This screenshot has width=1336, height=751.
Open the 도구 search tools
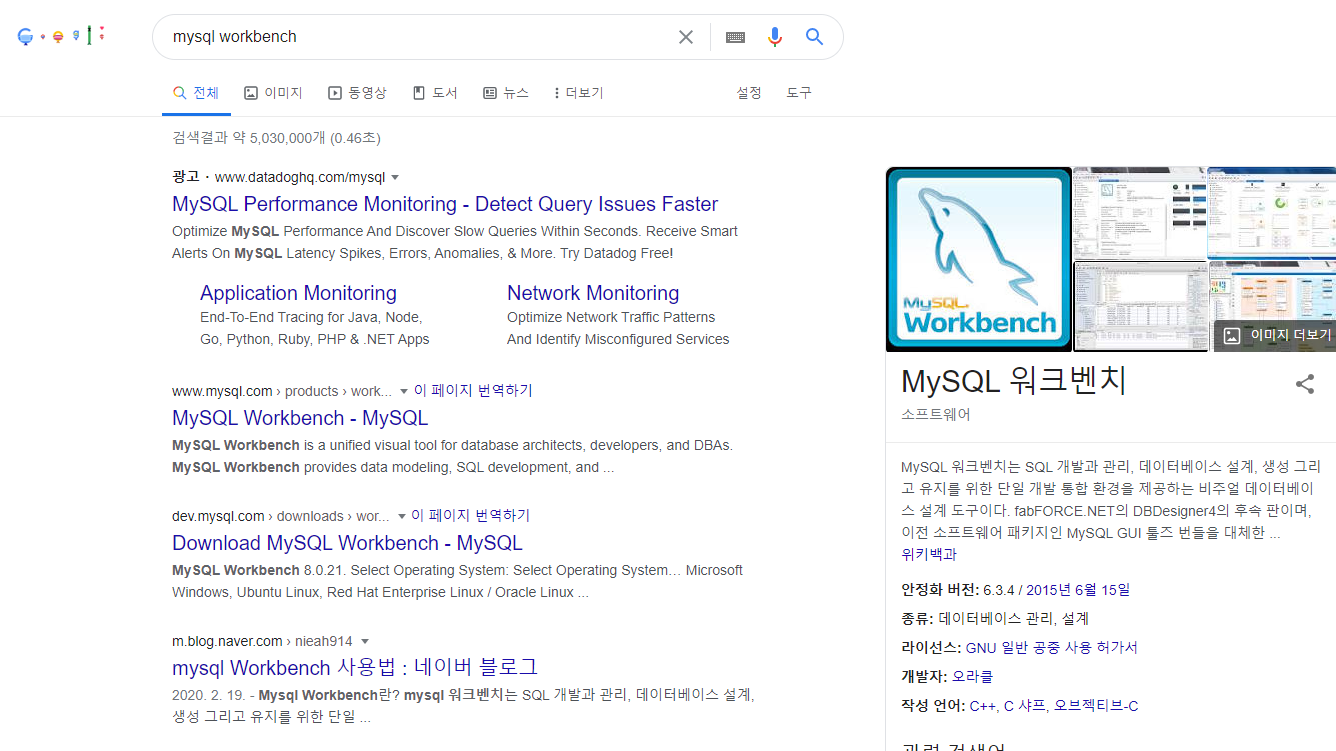click(799, 93)
